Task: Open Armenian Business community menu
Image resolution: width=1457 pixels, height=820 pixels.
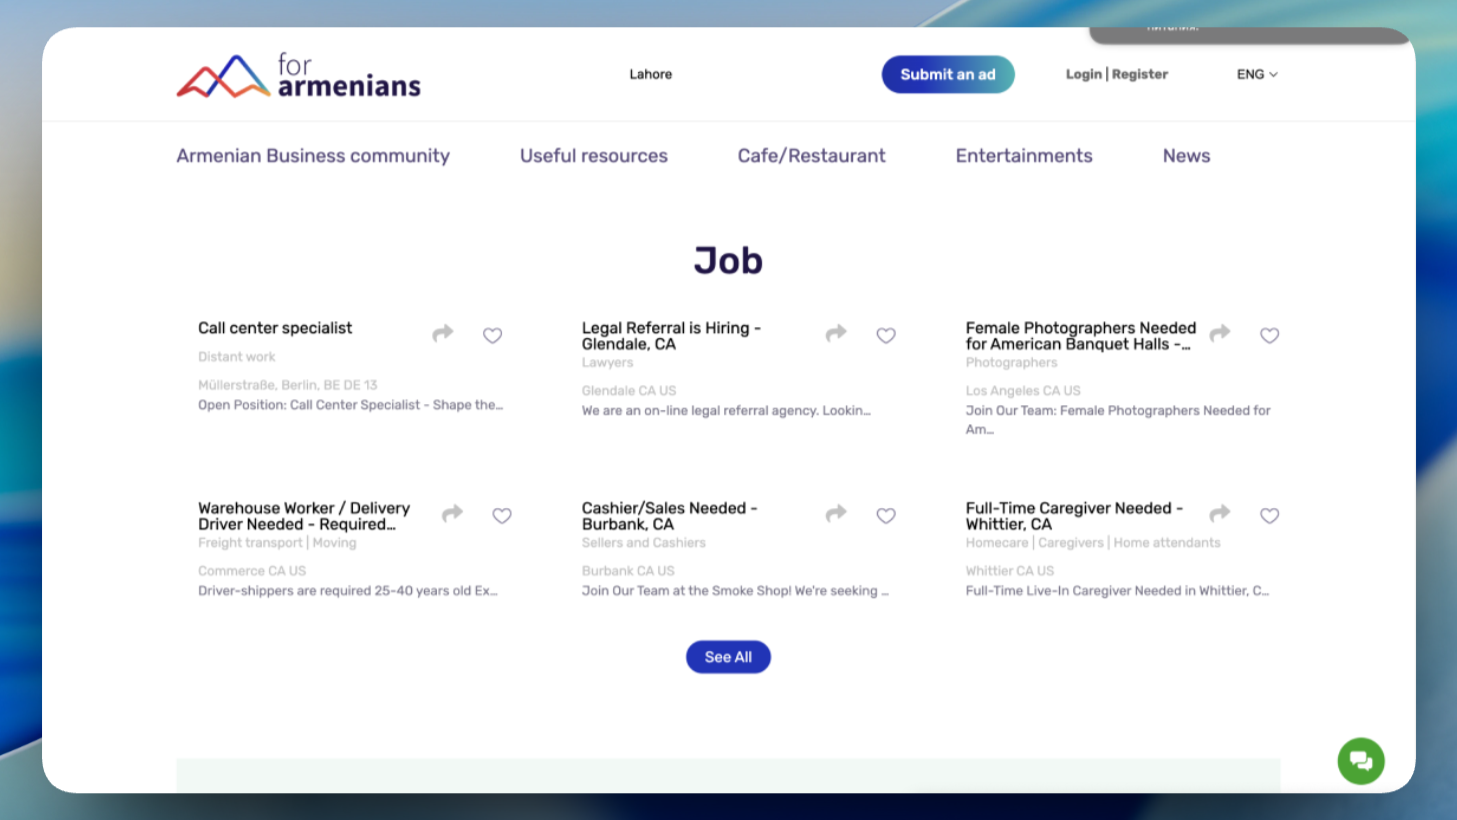Action: point(313,156)
